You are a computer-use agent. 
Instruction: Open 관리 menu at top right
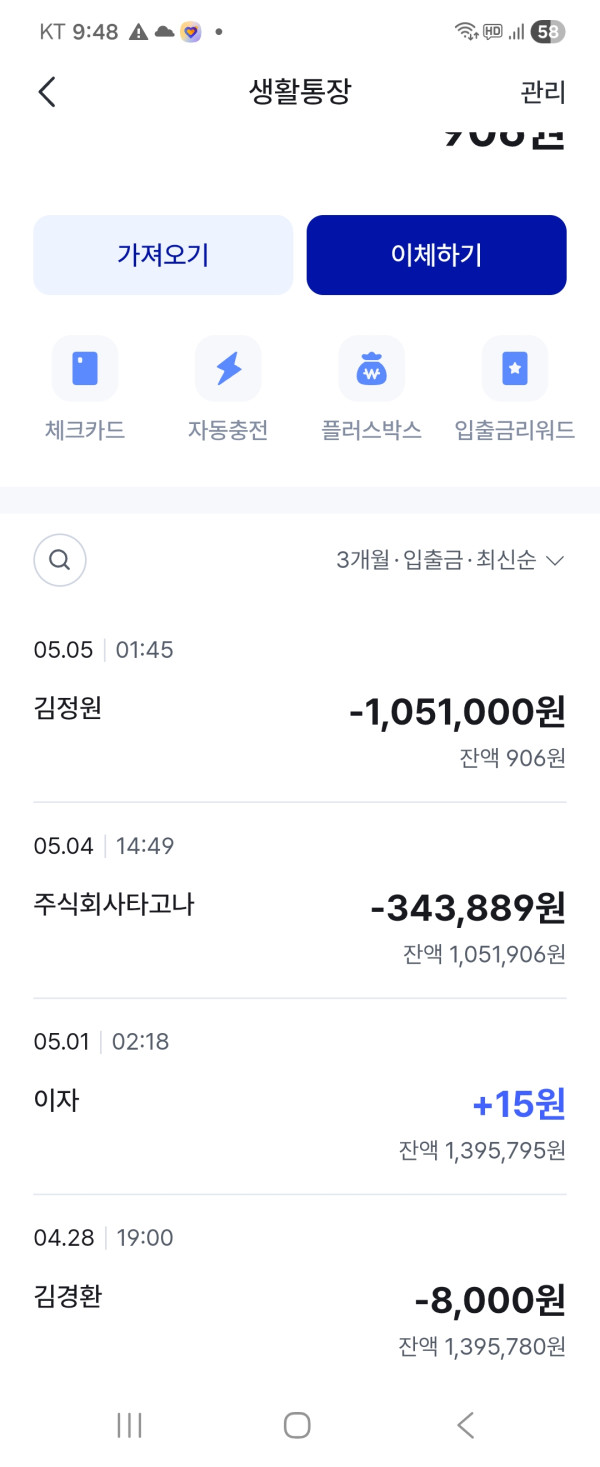click(x=543, y=92)
